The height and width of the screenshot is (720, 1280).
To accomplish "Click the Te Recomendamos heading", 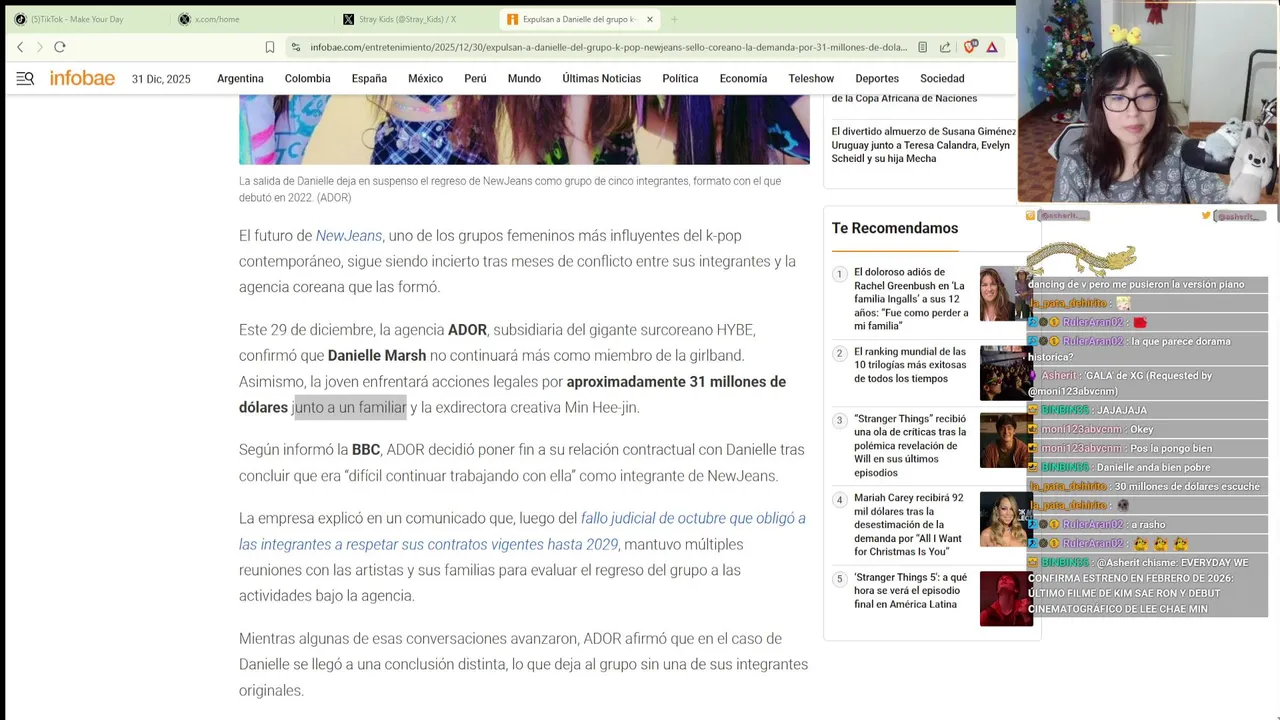I will pyautogui.click(x=895, y=228).
